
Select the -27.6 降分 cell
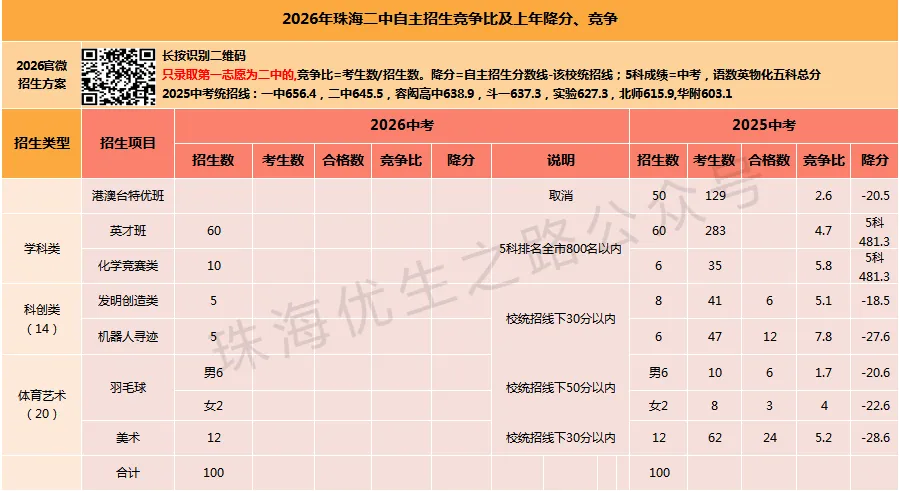click(875, 336)
